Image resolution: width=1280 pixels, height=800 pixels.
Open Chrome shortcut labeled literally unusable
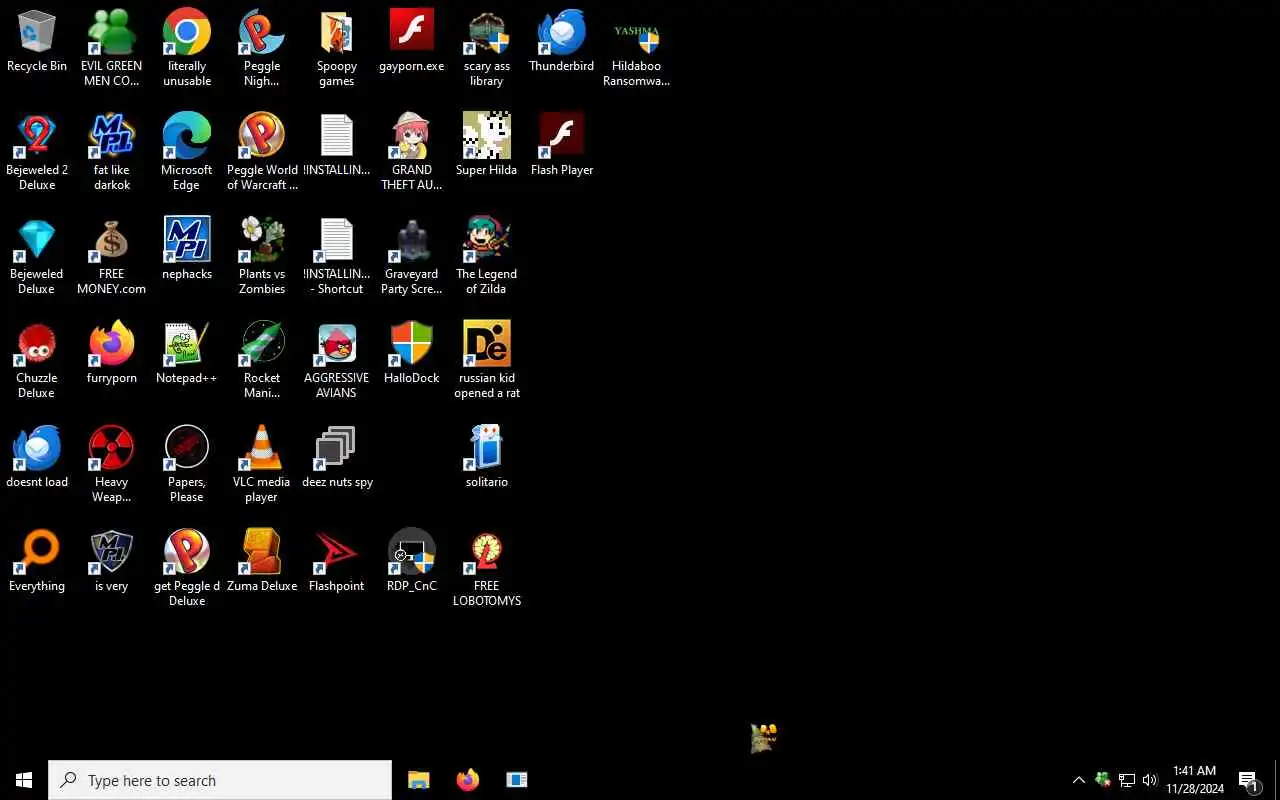click(187, 48)
